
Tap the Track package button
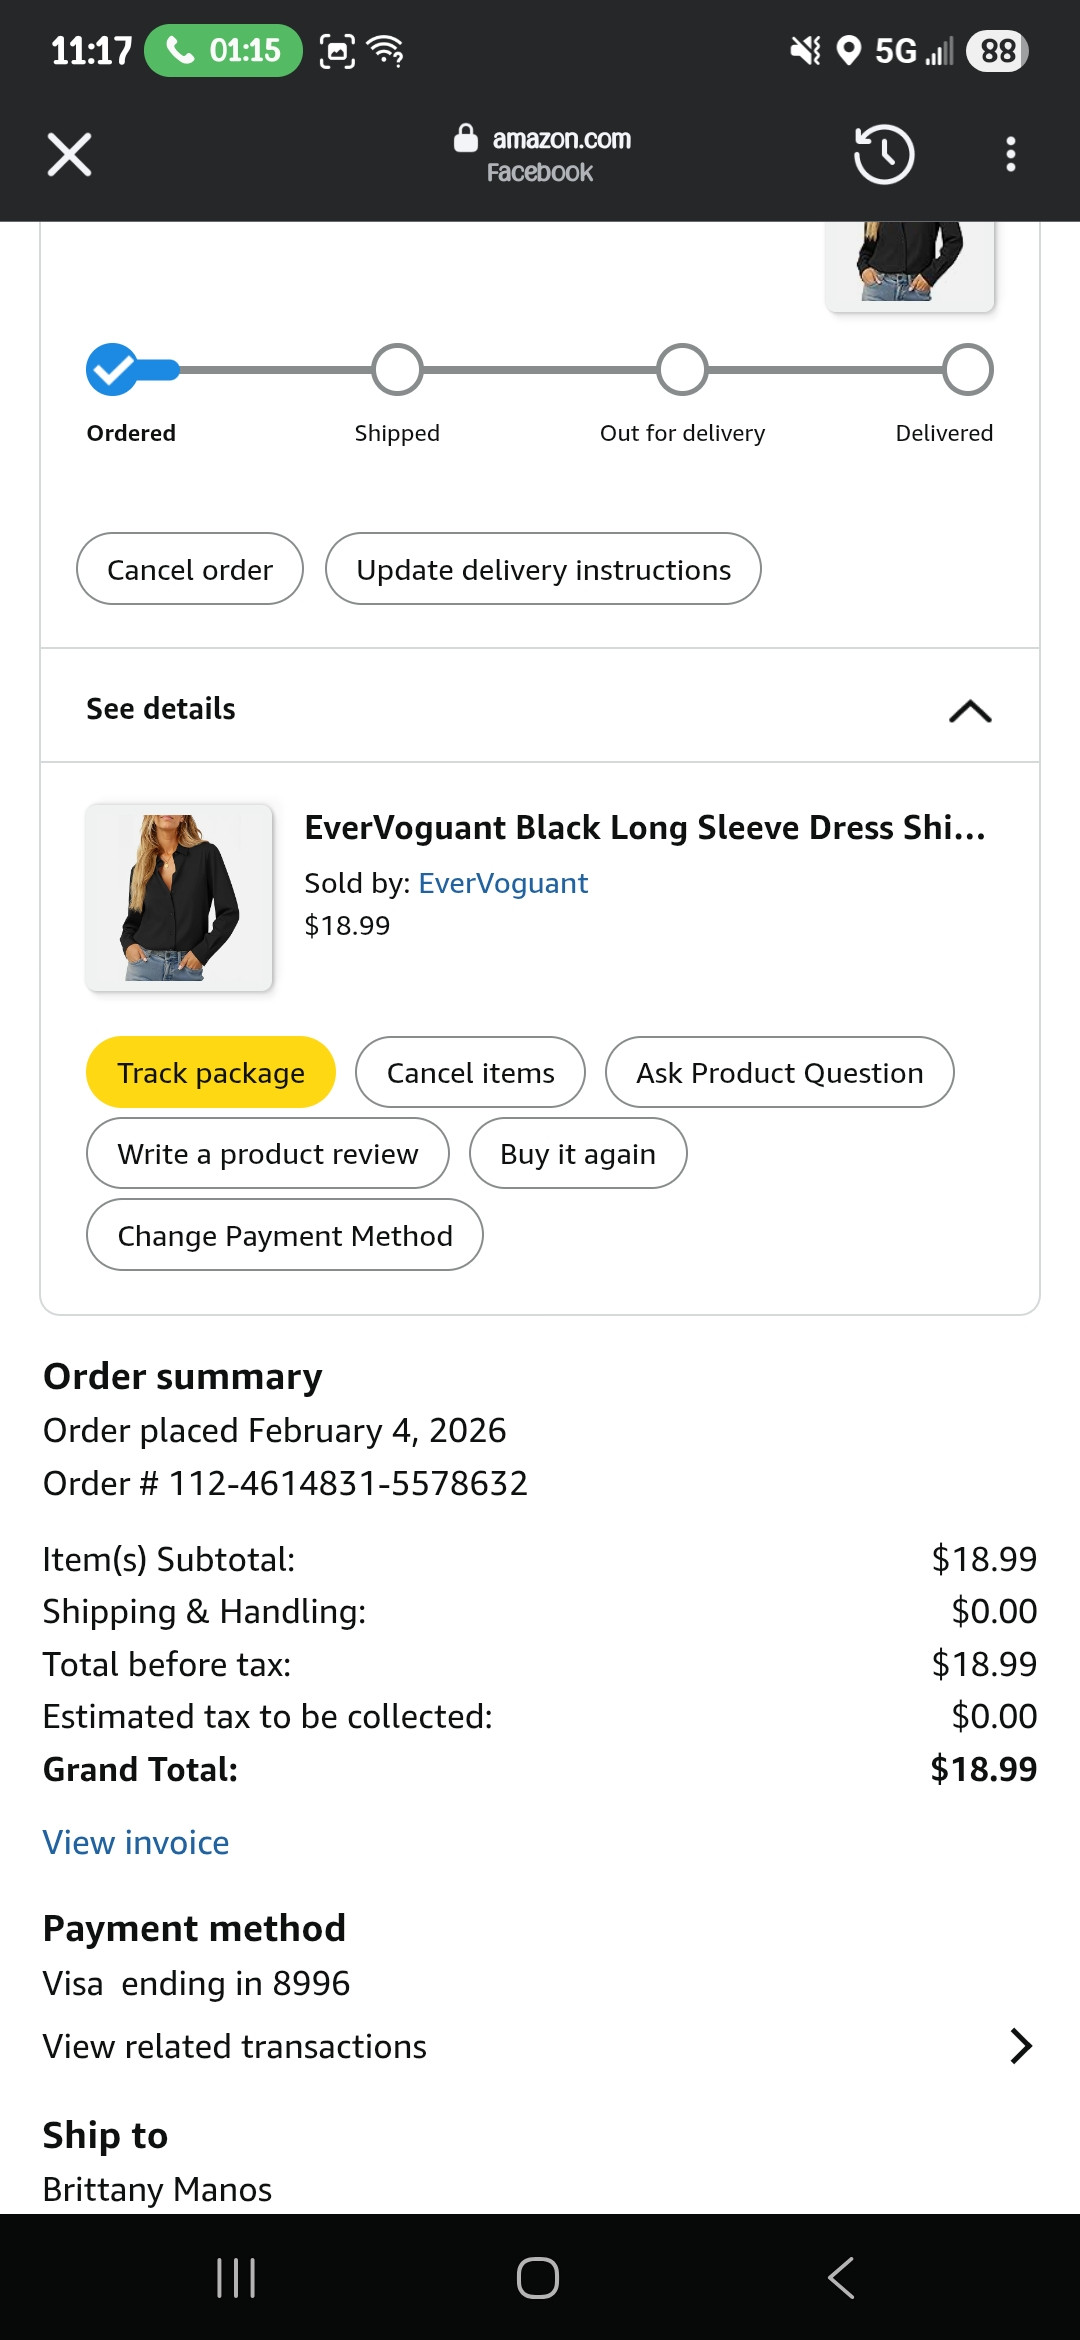(x=211, y=1072)
